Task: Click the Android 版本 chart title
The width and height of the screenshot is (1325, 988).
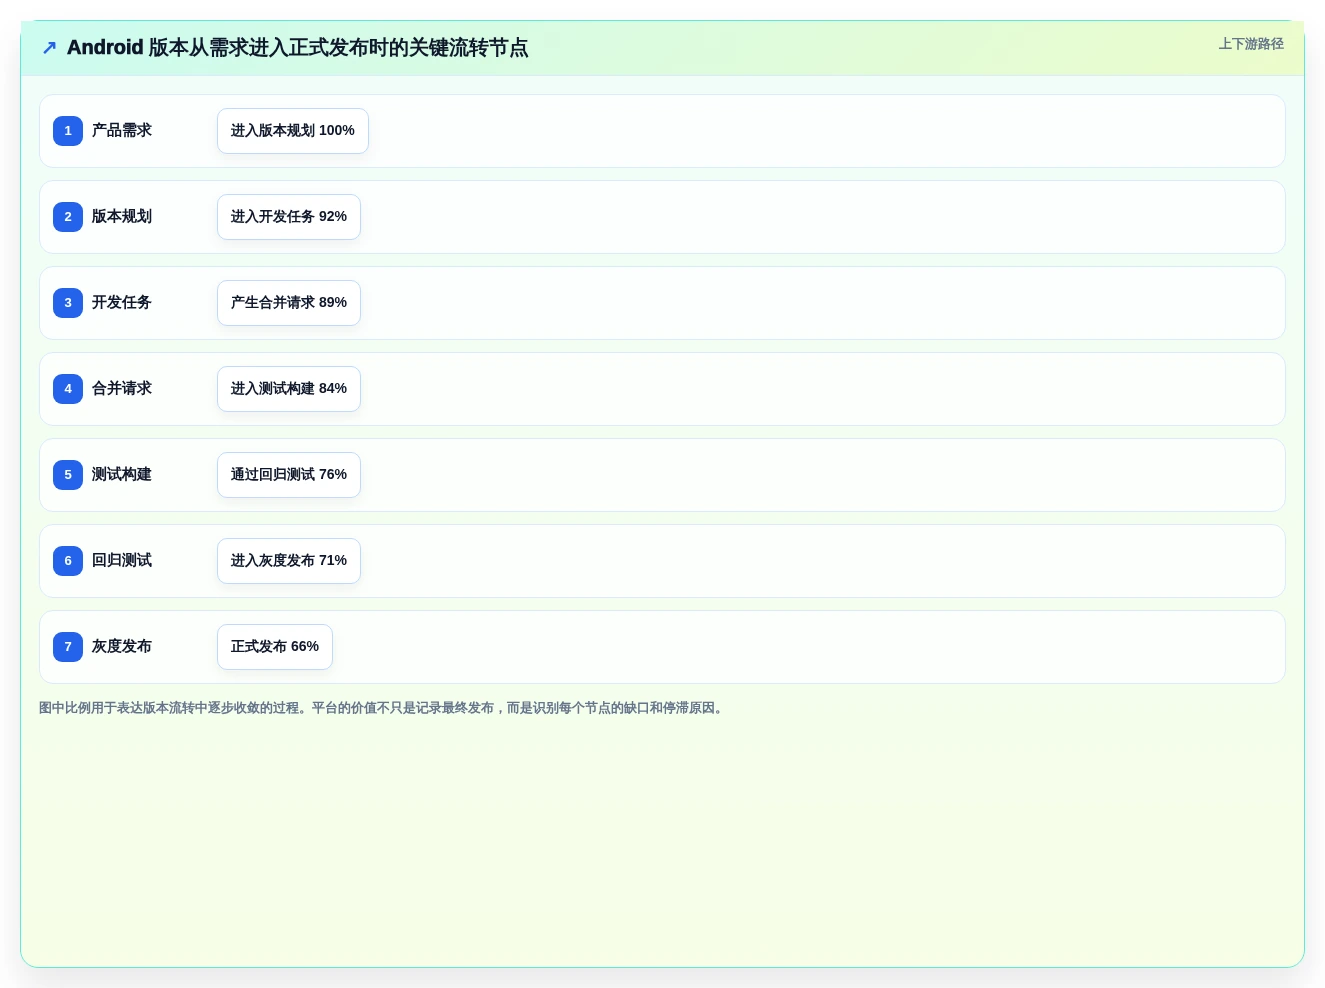Action: 298,48
